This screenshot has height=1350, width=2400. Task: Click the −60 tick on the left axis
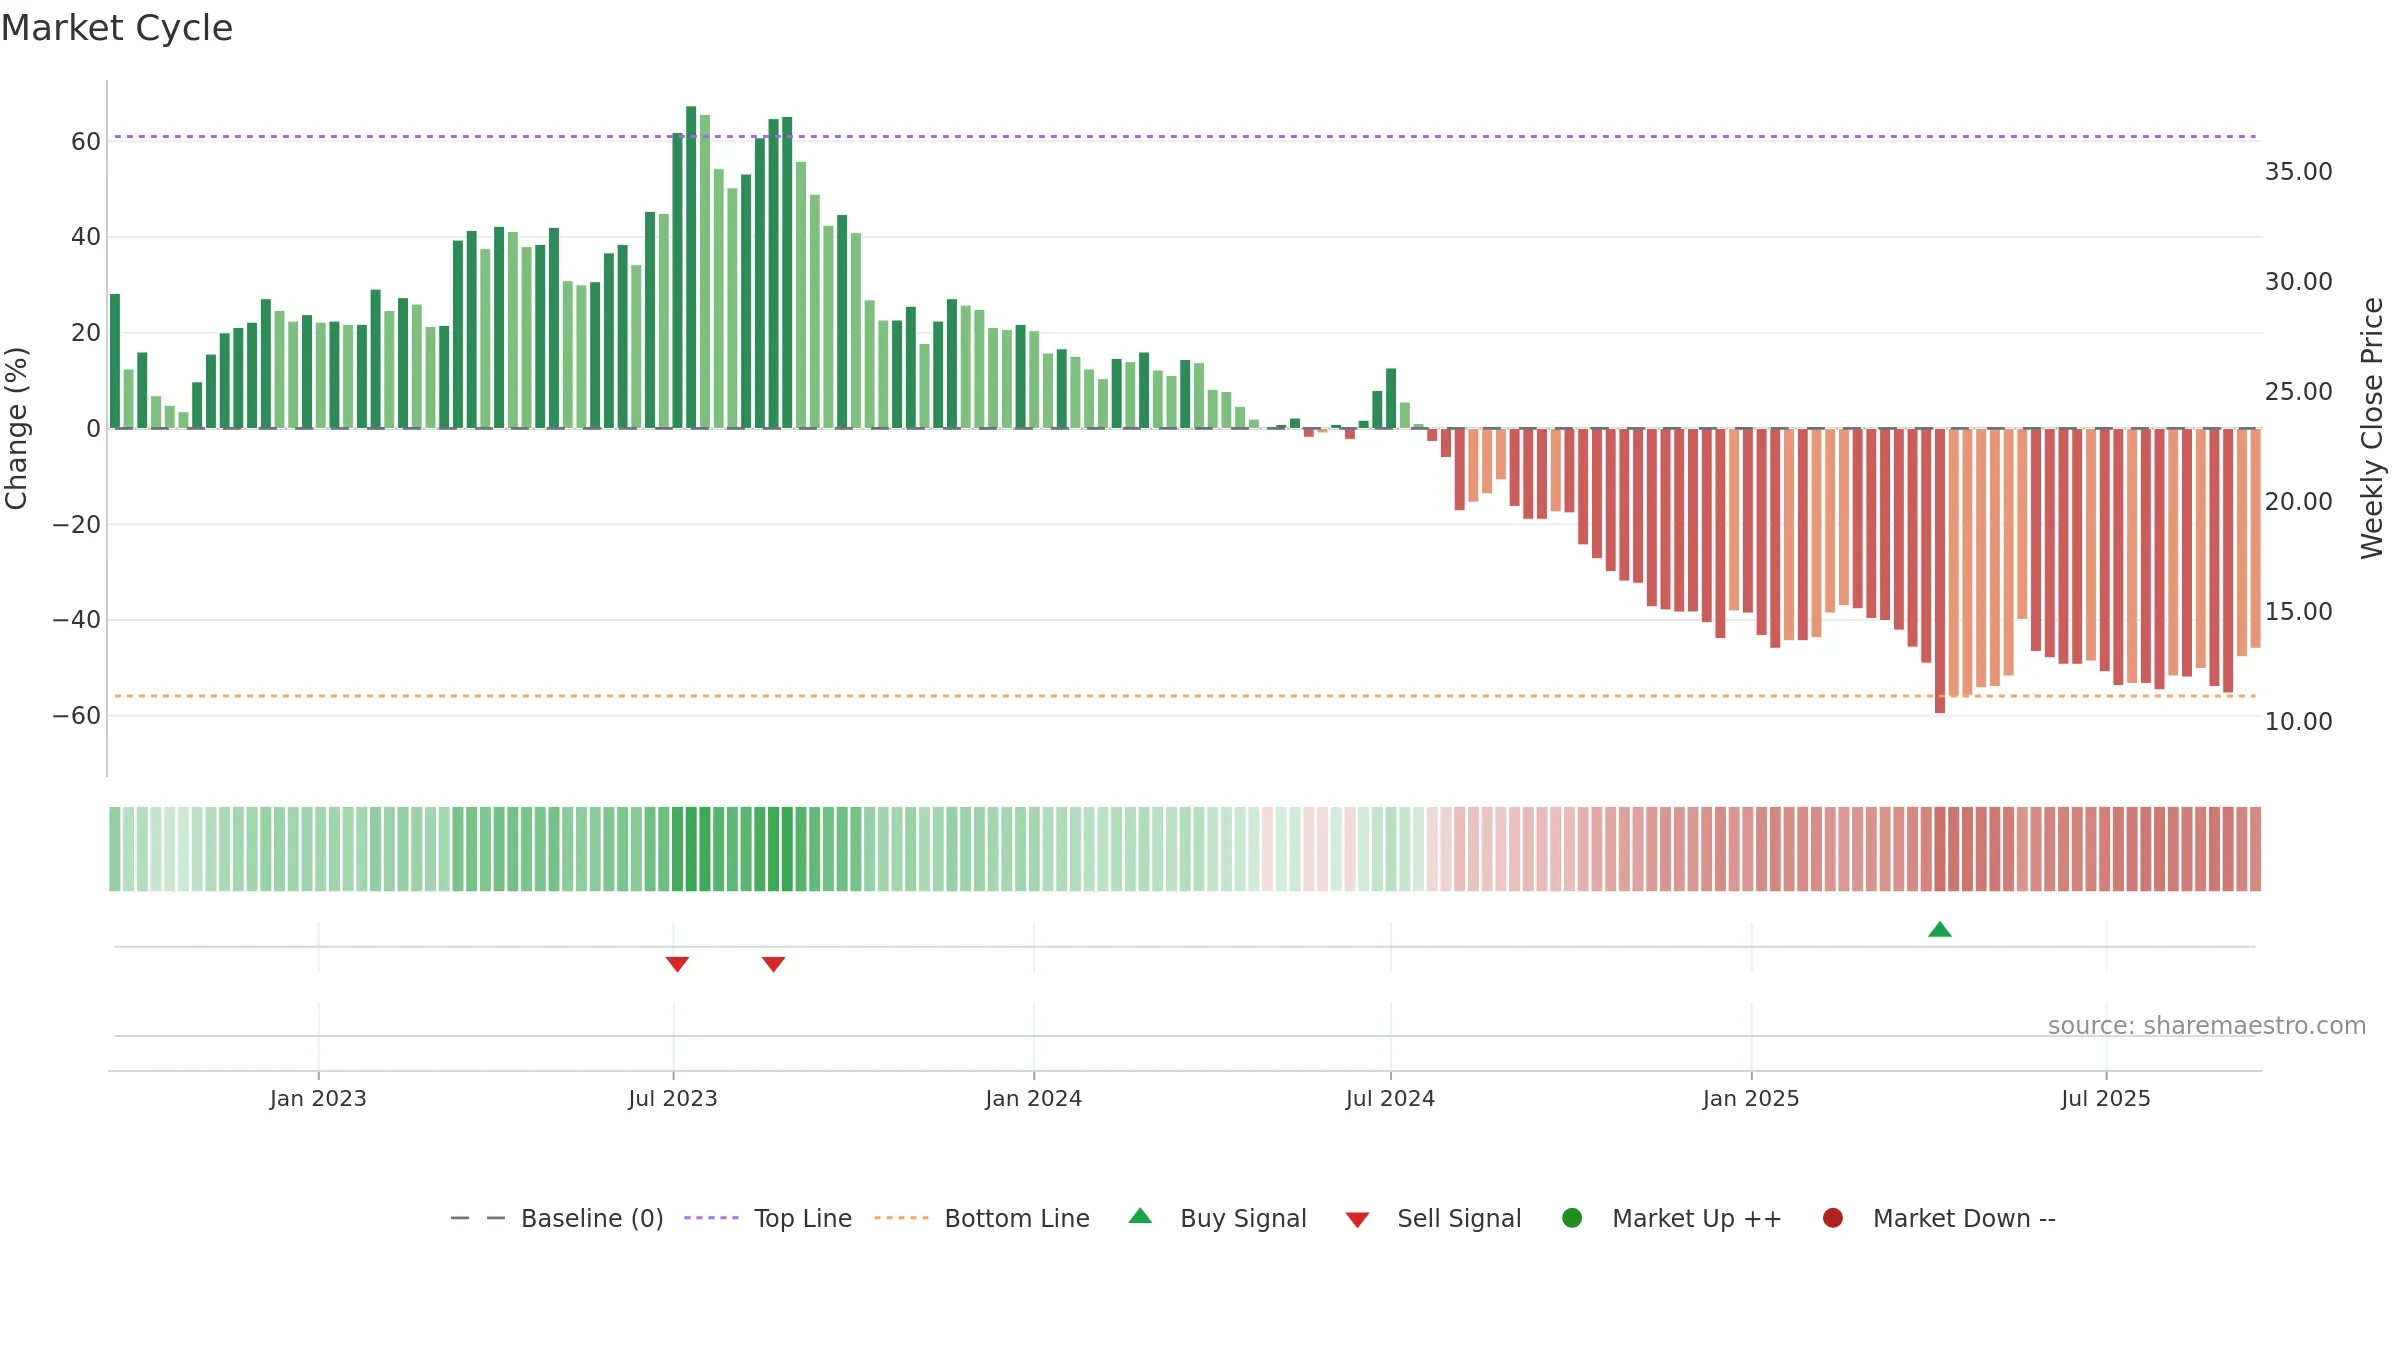coord(77,716)
